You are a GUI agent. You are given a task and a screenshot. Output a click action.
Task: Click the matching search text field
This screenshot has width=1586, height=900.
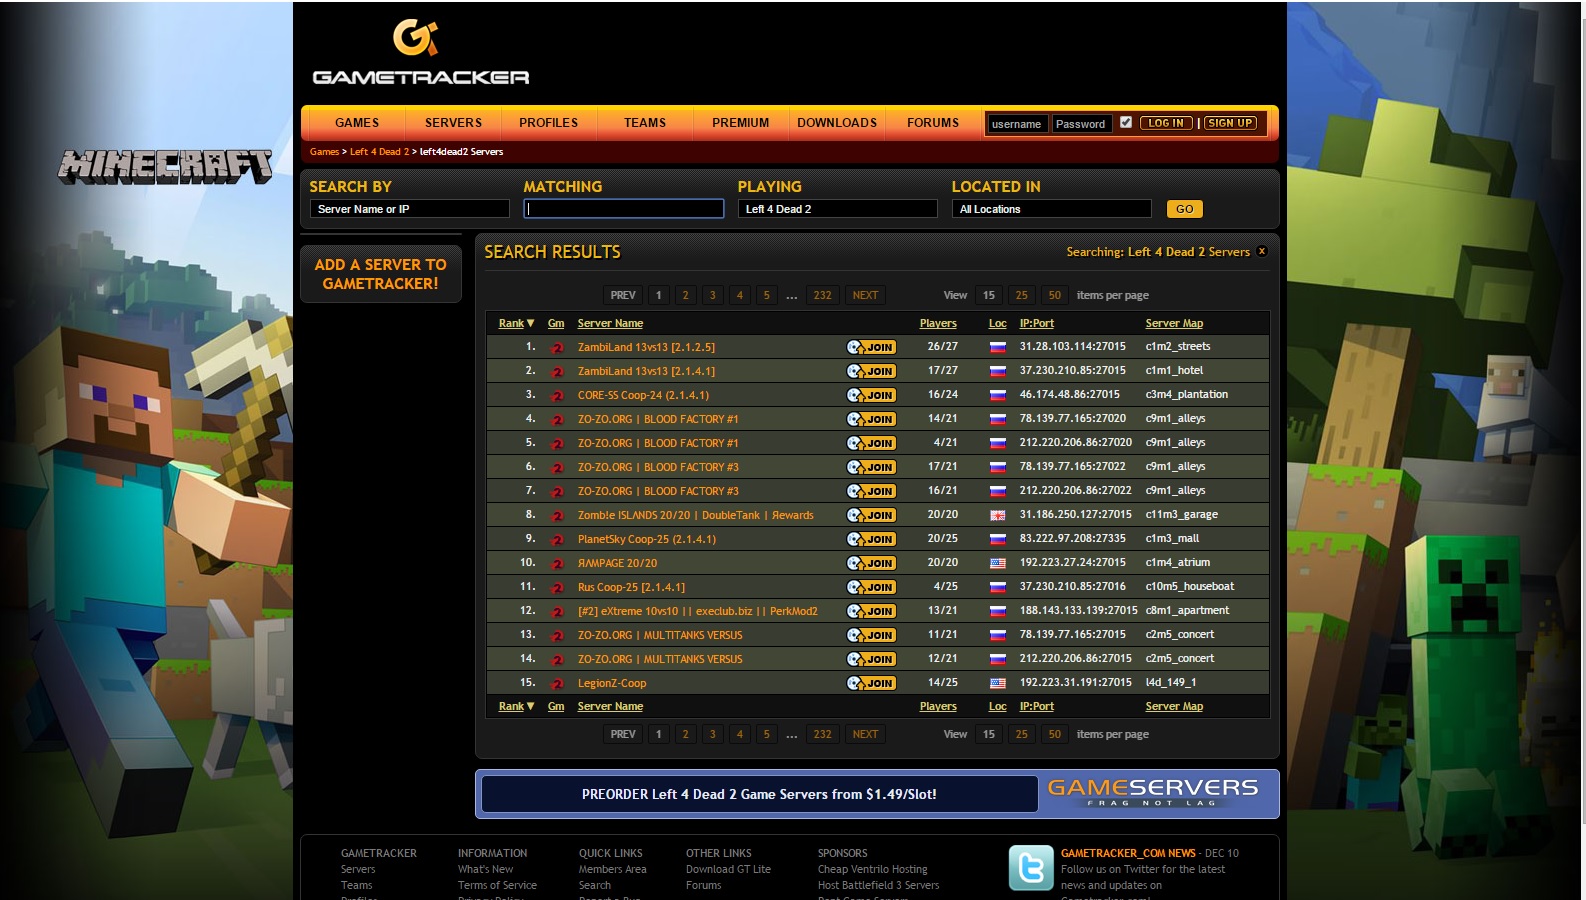tap(624, 209)
